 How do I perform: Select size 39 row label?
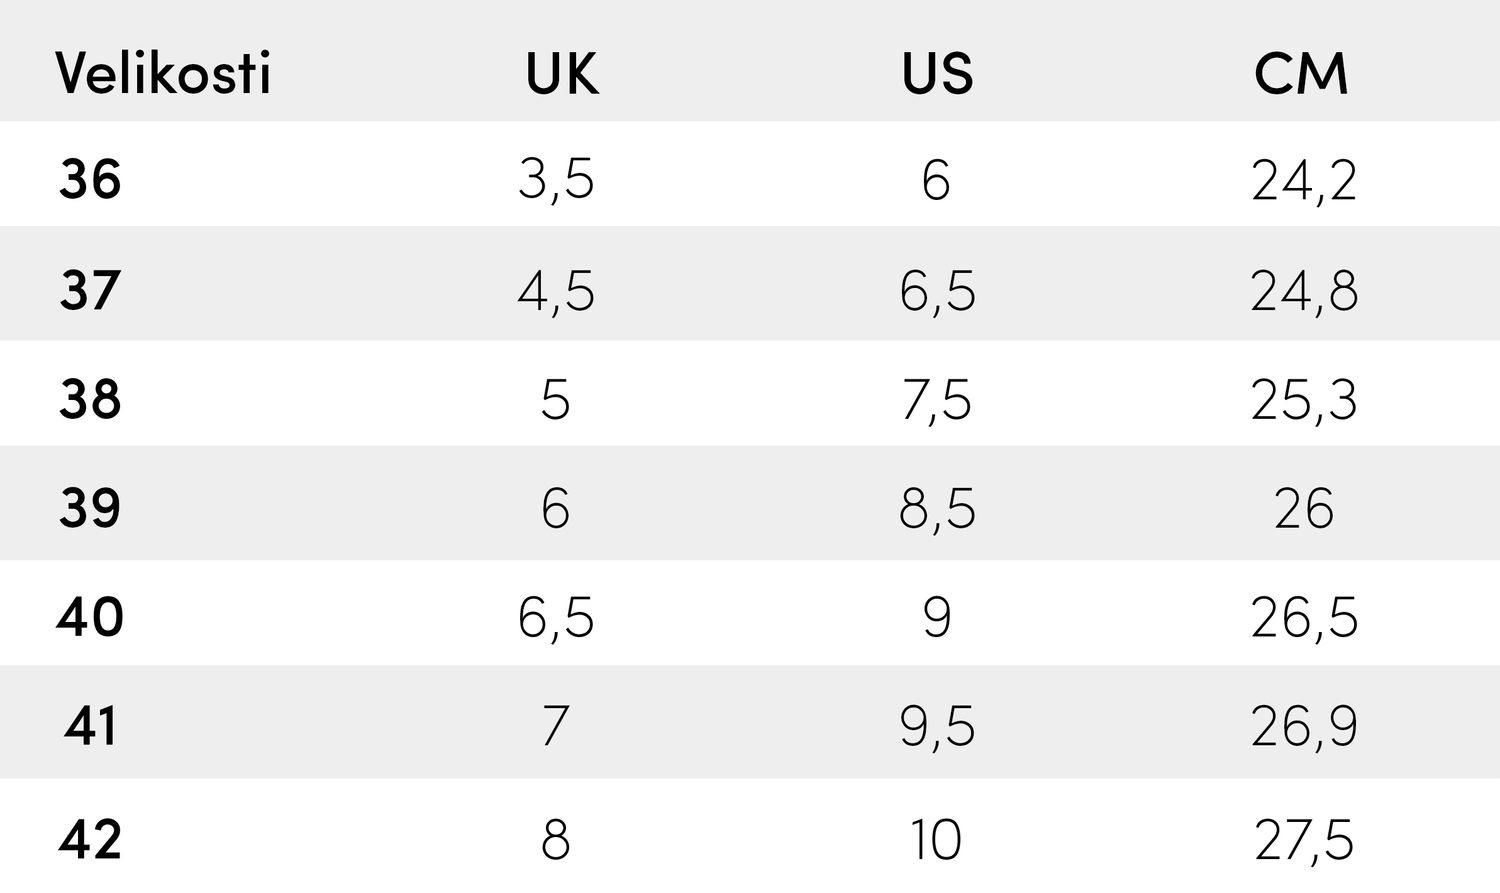point(90,508)
